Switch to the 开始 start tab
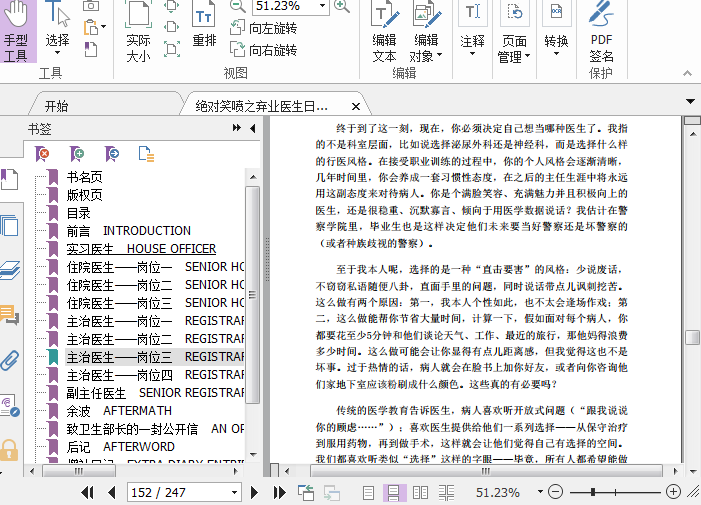Image resolution: width=701 pixels, height=505 pixels. click(56, 106)
